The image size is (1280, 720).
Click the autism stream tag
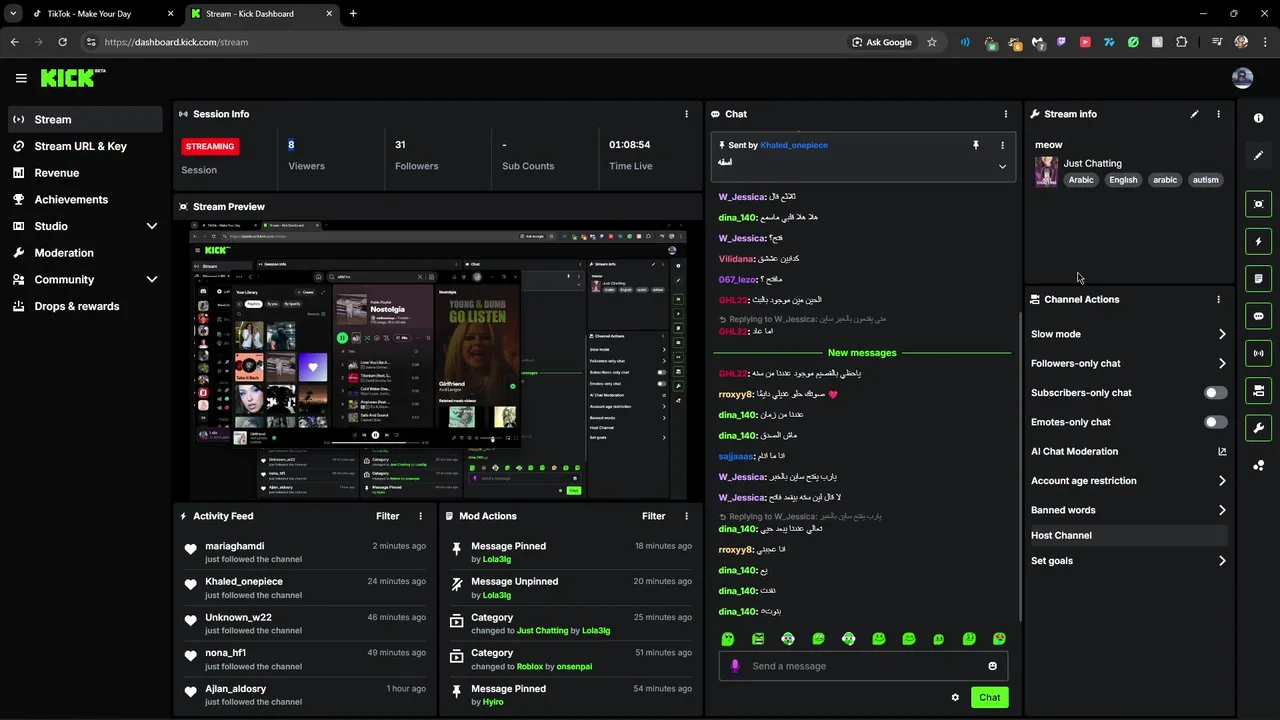pyautogui.click(x=1205, y=180)
